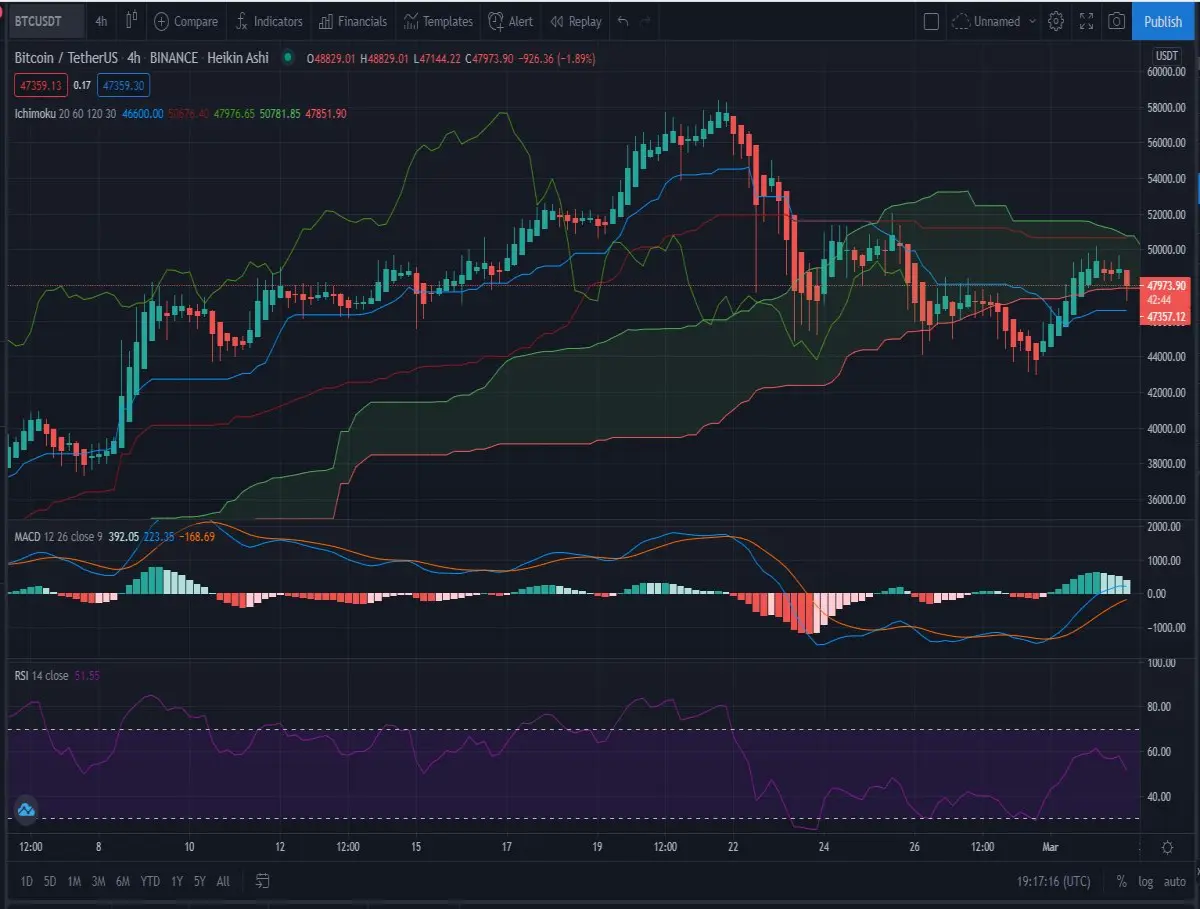
Task: Start bar Replay mode
Action: tap(576, 21)
